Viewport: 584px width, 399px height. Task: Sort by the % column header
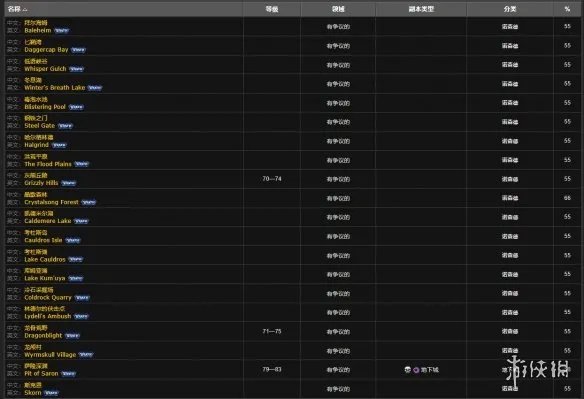tap(567, 9)
